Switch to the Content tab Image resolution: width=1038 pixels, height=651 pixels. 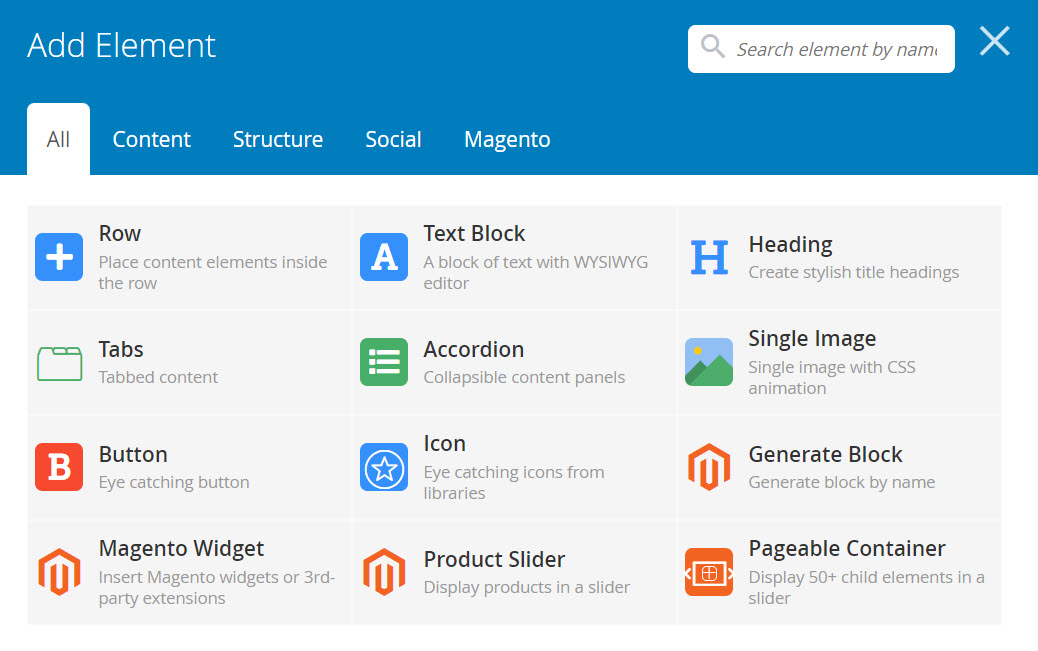[151, 140]
